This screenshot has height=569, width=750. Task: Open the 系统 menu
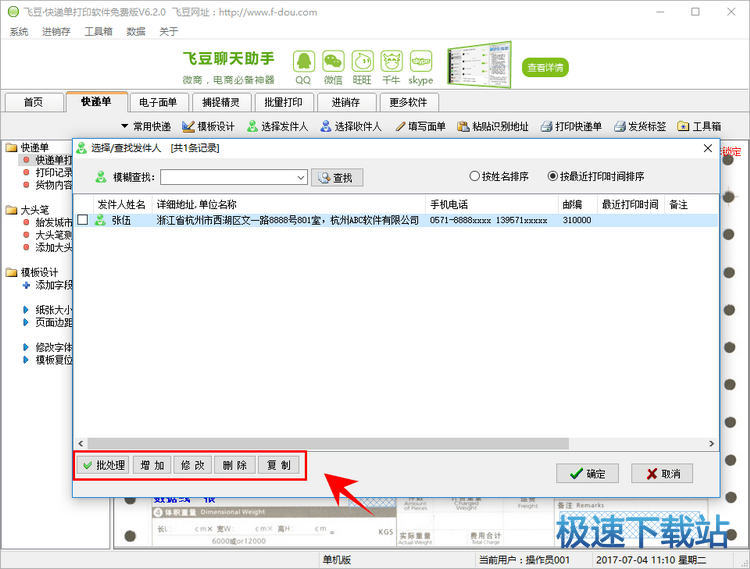(19, 32)
